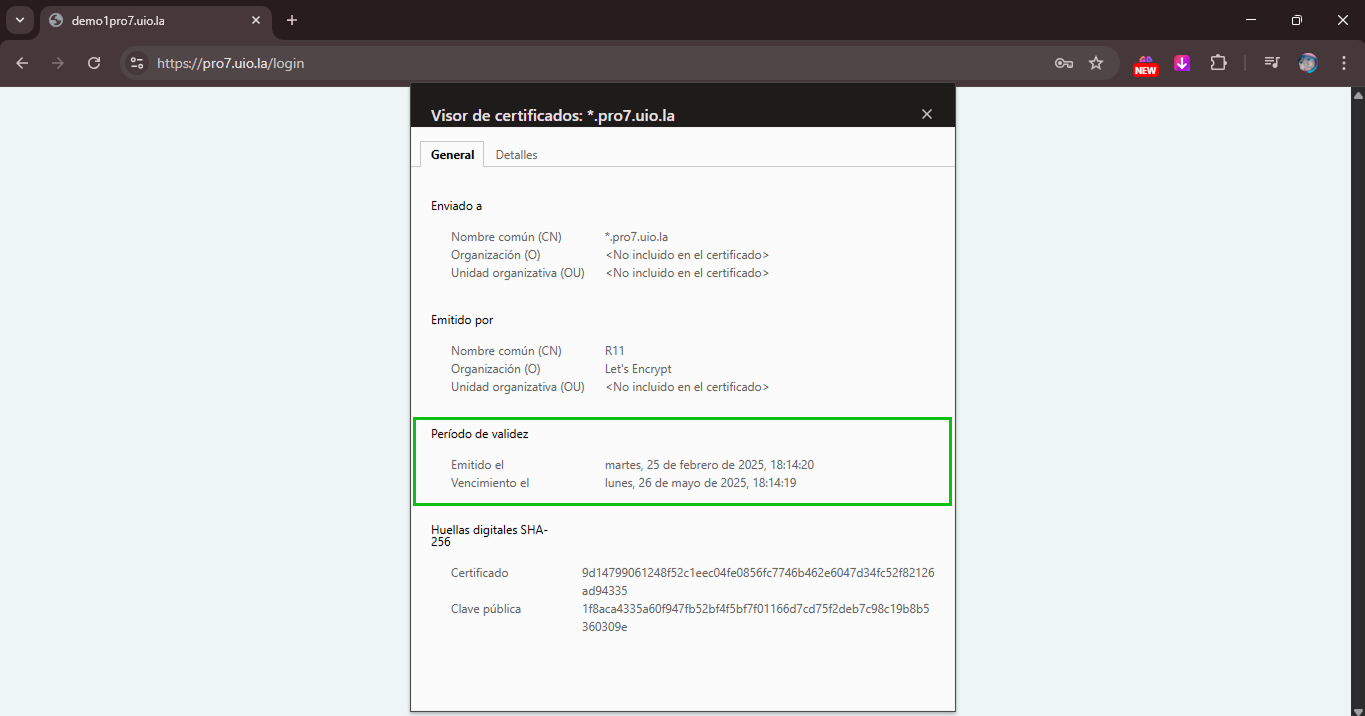The width and height of the screenshot is (1365, 716).
Task: Open a new tab with the plus button
Action: click(x=292, y=20)
